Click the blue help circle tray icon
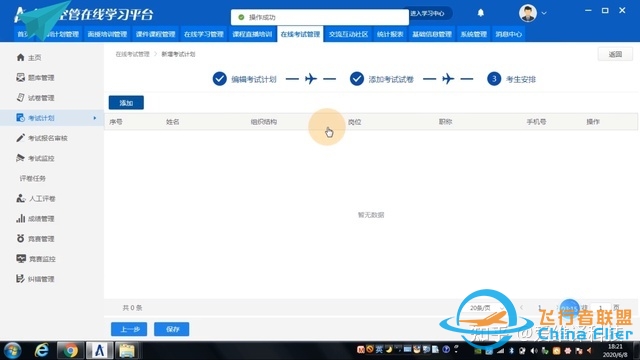 tap(446, 349)
